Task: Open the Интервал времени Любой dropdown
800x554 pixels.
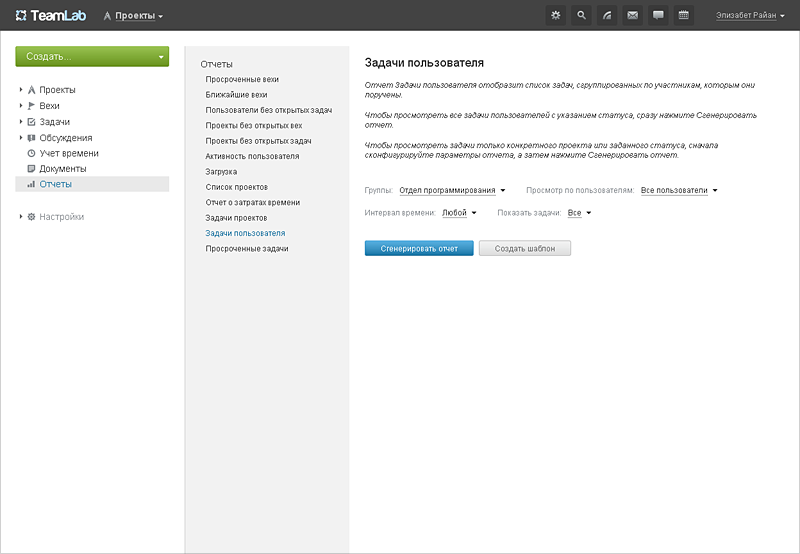Action: tap(459, 213)
